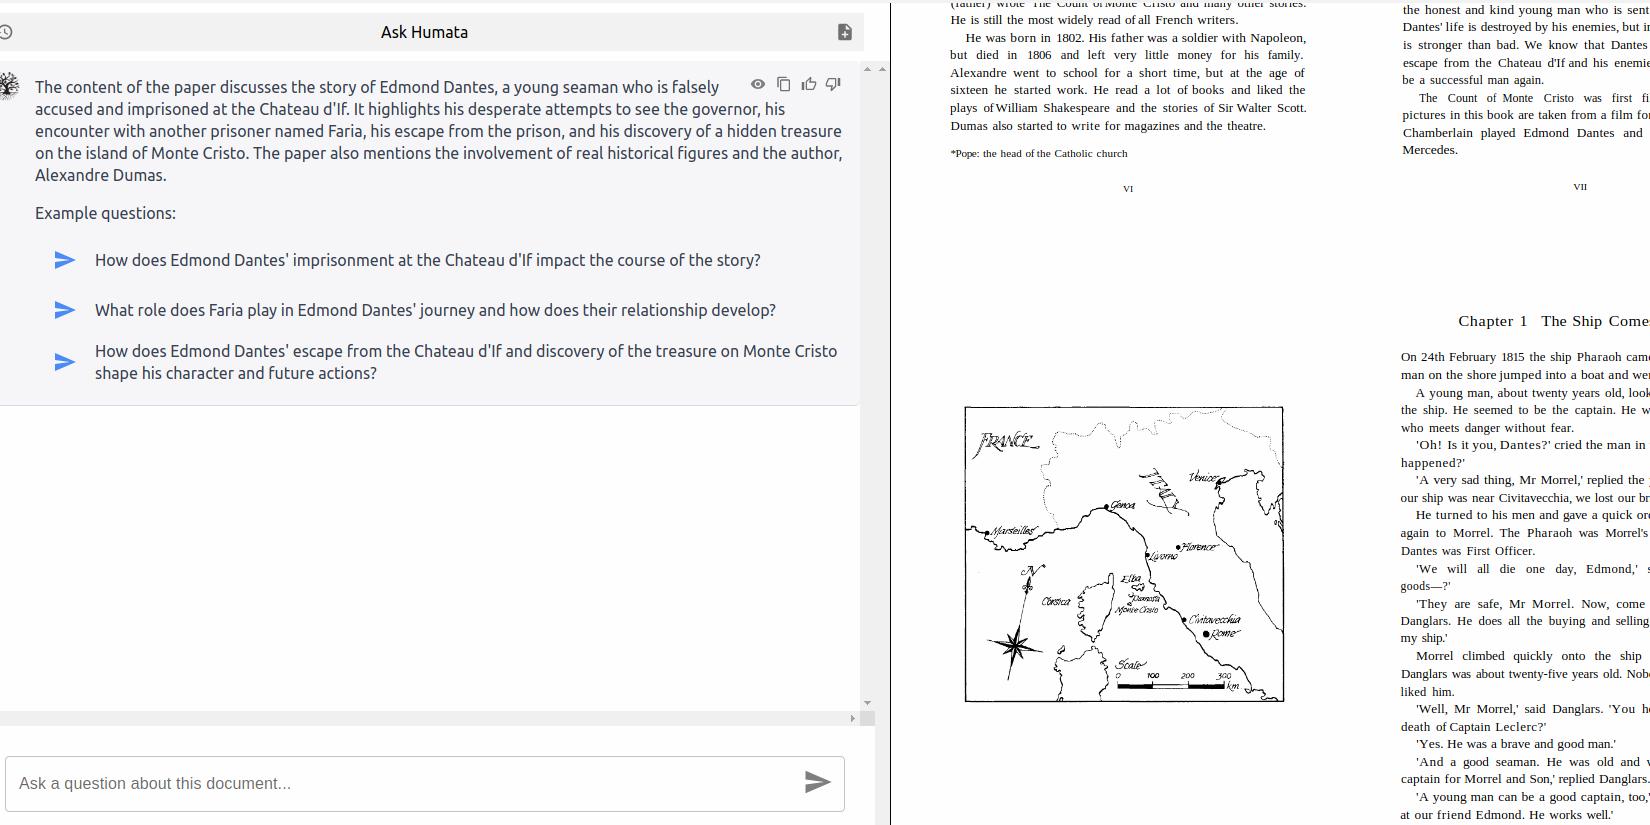
Task: Click the Humata tree avatar icon
Action: [9, 86]
